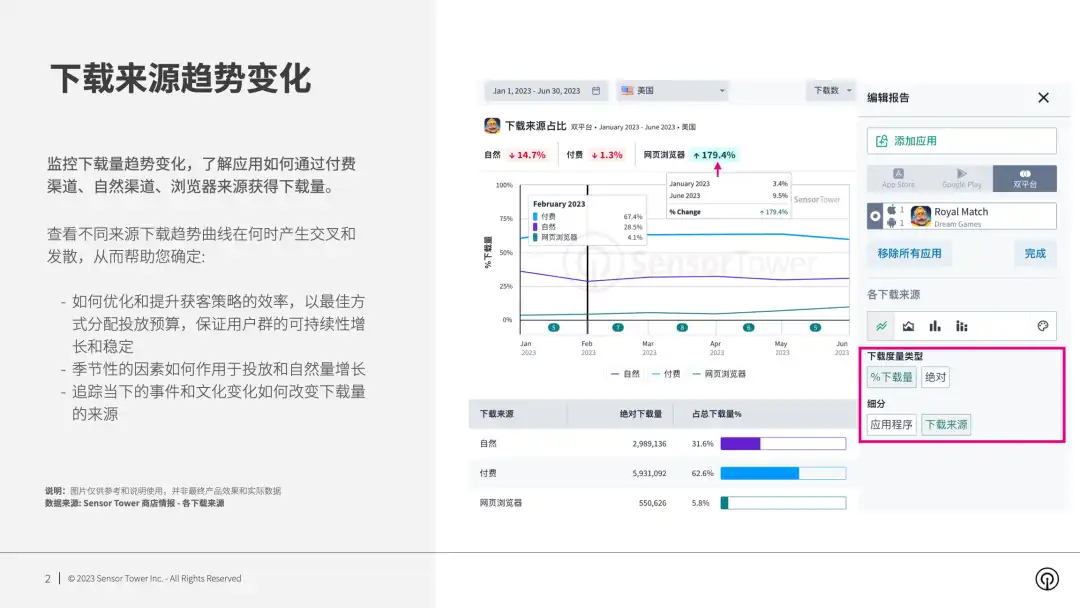Click the 自然 row label in table
Viewport: 1080px width, 608px height.
click(488, 444)
